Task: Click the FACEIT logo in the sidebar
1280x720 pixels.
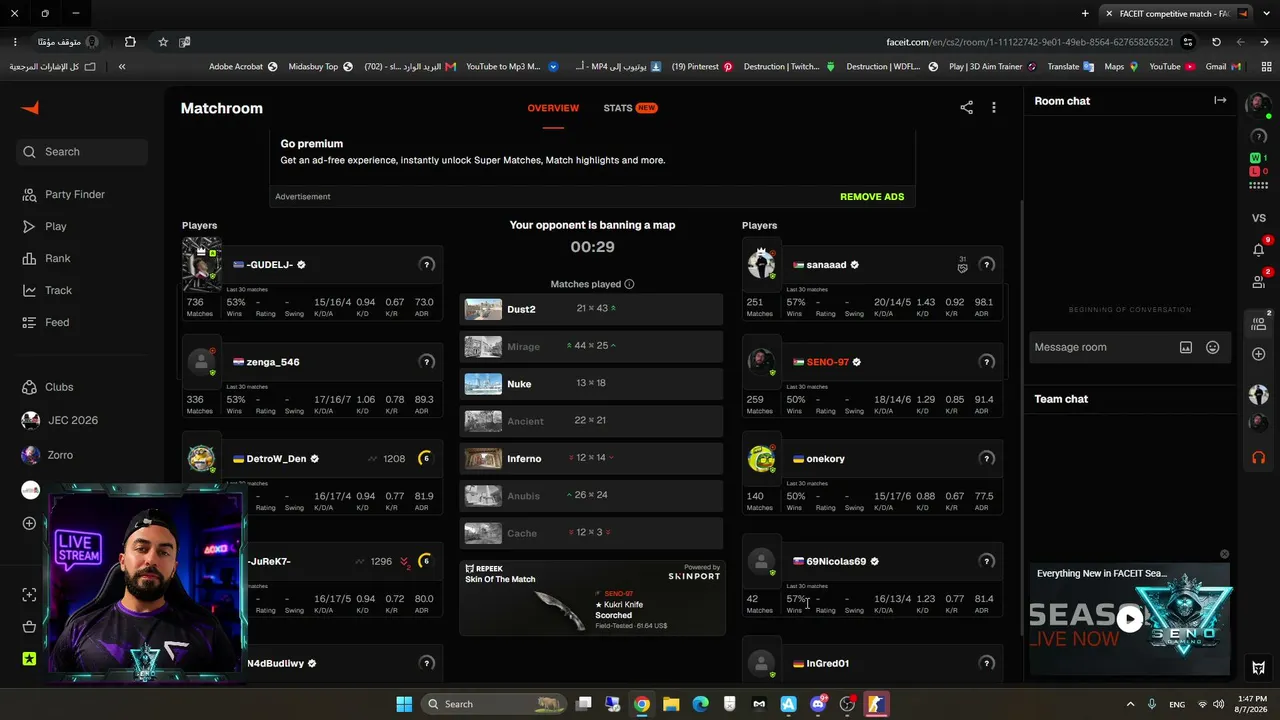Action: 30,108
